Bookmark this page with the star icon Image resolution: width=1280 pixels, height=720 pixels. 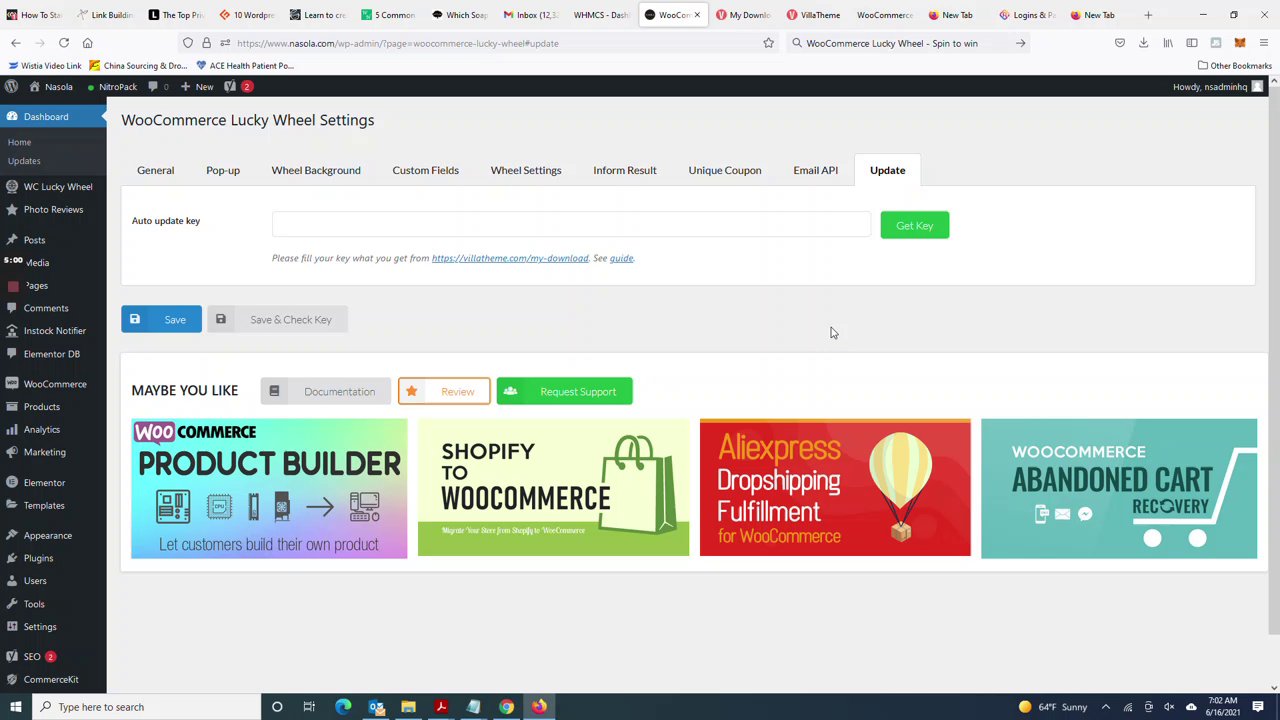pos(768,43)
